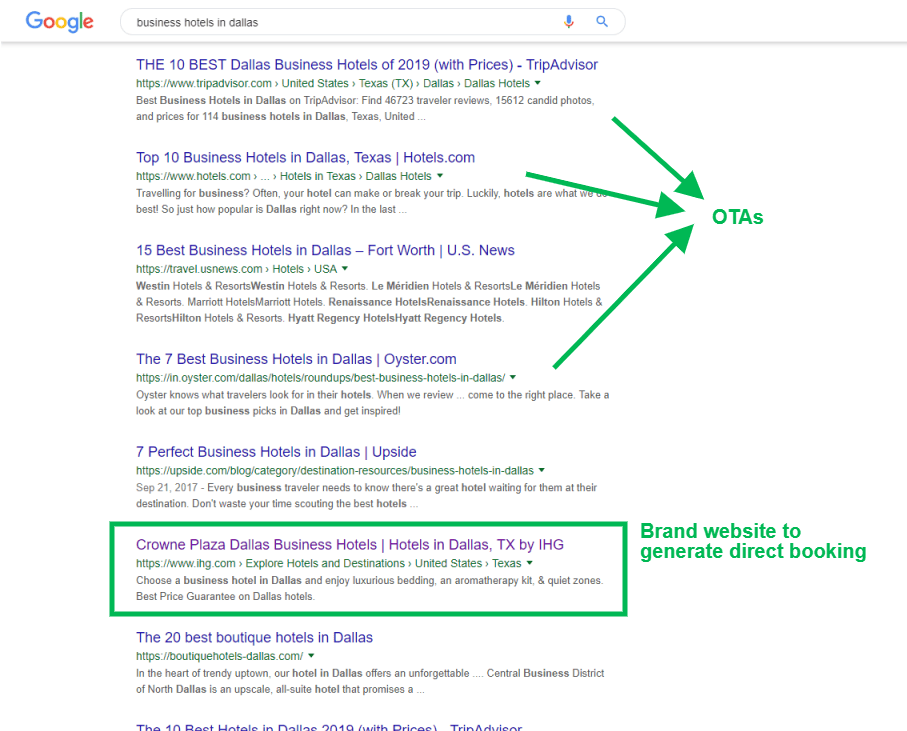907x731 pixels.
Task: Click the microphone voice search icon
Action: point(569,22)
